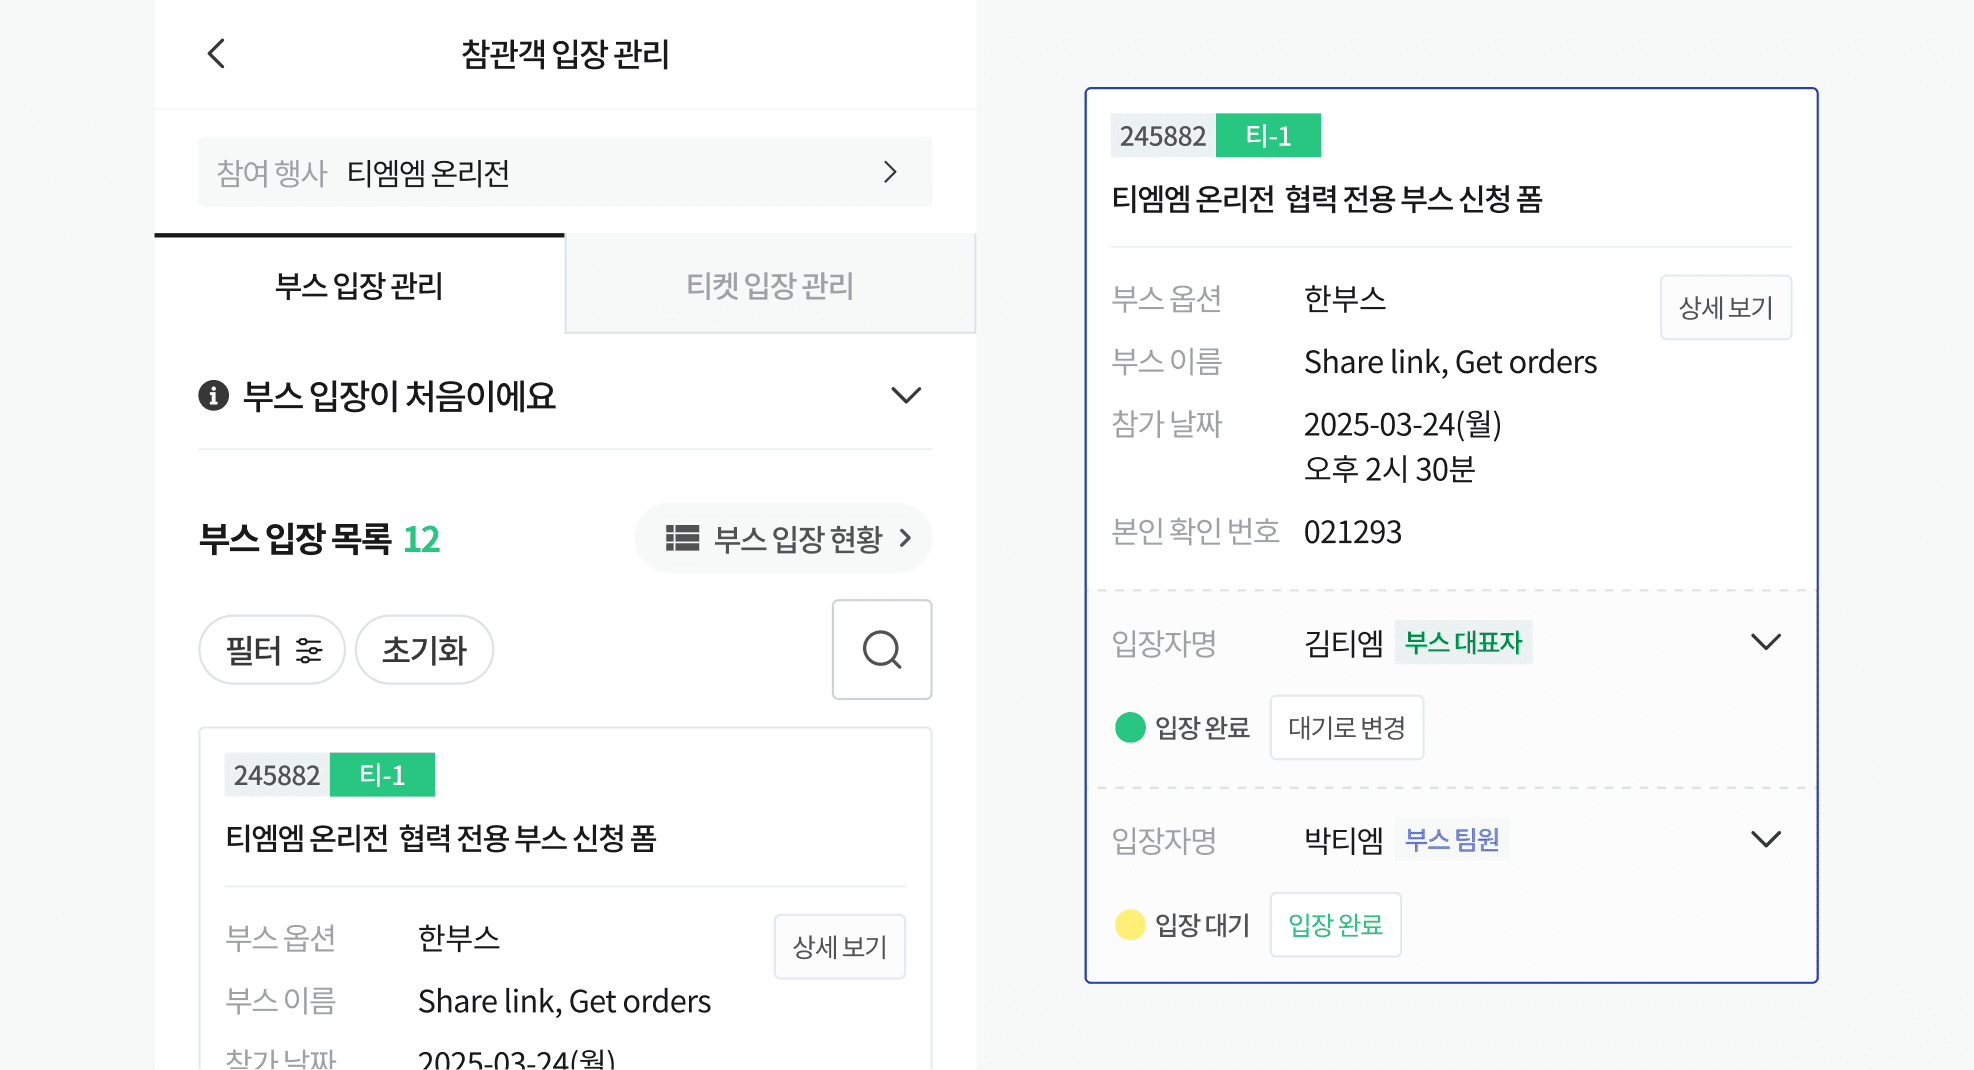This screenshot has width=1974, height=1070.
Task: Click the chevron arrow in 참여 행사 row
Action: [x=891, y=172]
